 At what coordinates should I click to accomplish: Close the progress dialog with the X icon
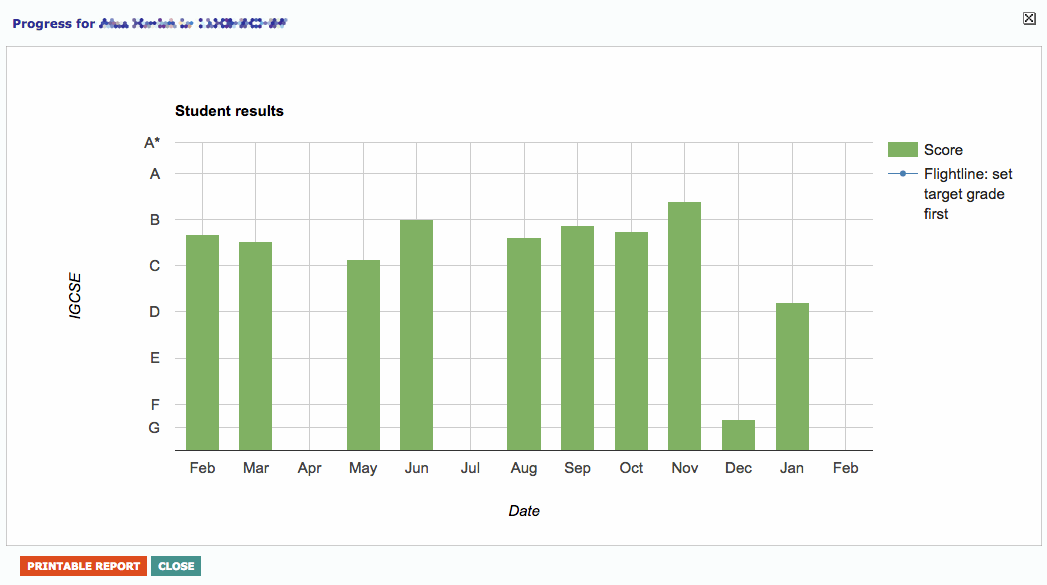(x=1029, y=18)
